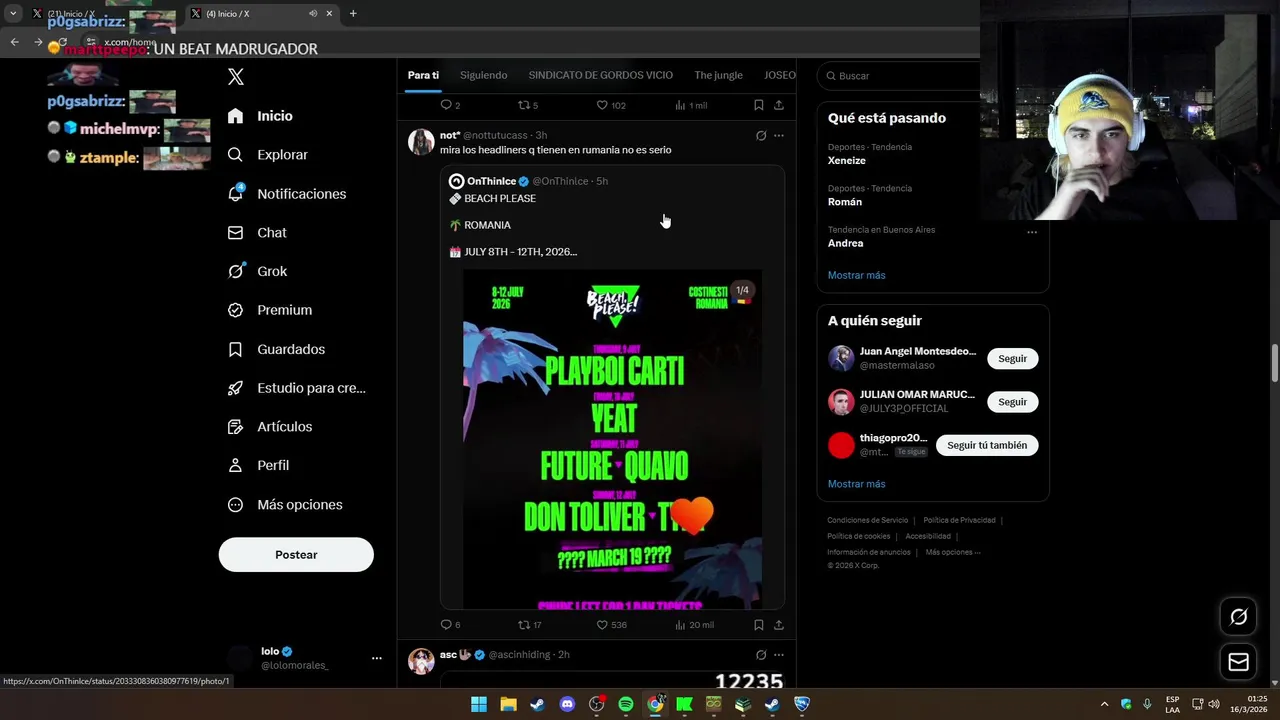Click Mostrar más under trends
This screenshot has width=1280, height=720.
(856, 275)
